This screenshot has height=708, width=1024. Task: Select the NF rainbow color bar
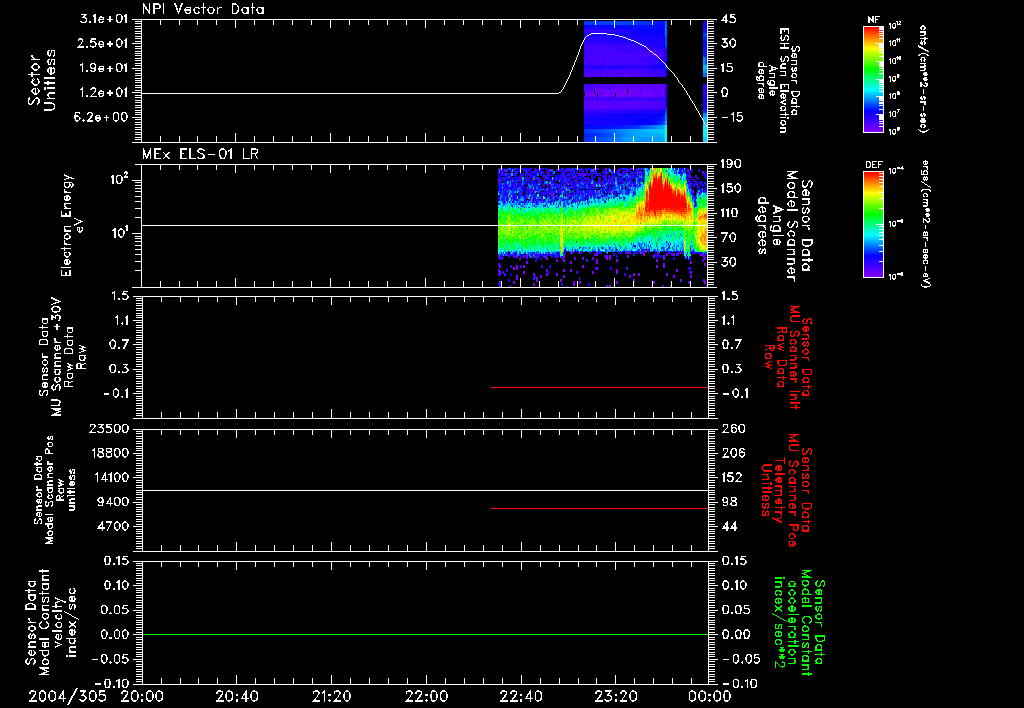click(874, 79)
